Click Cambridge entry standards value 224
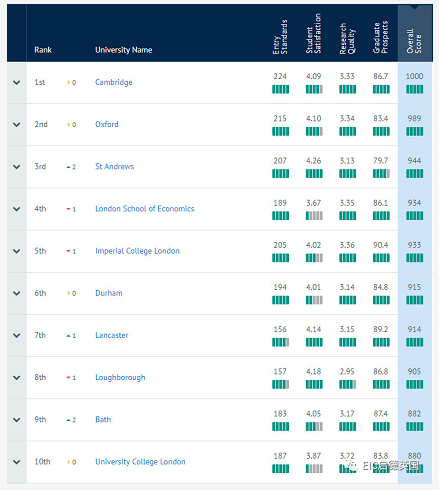 [280, 76]
